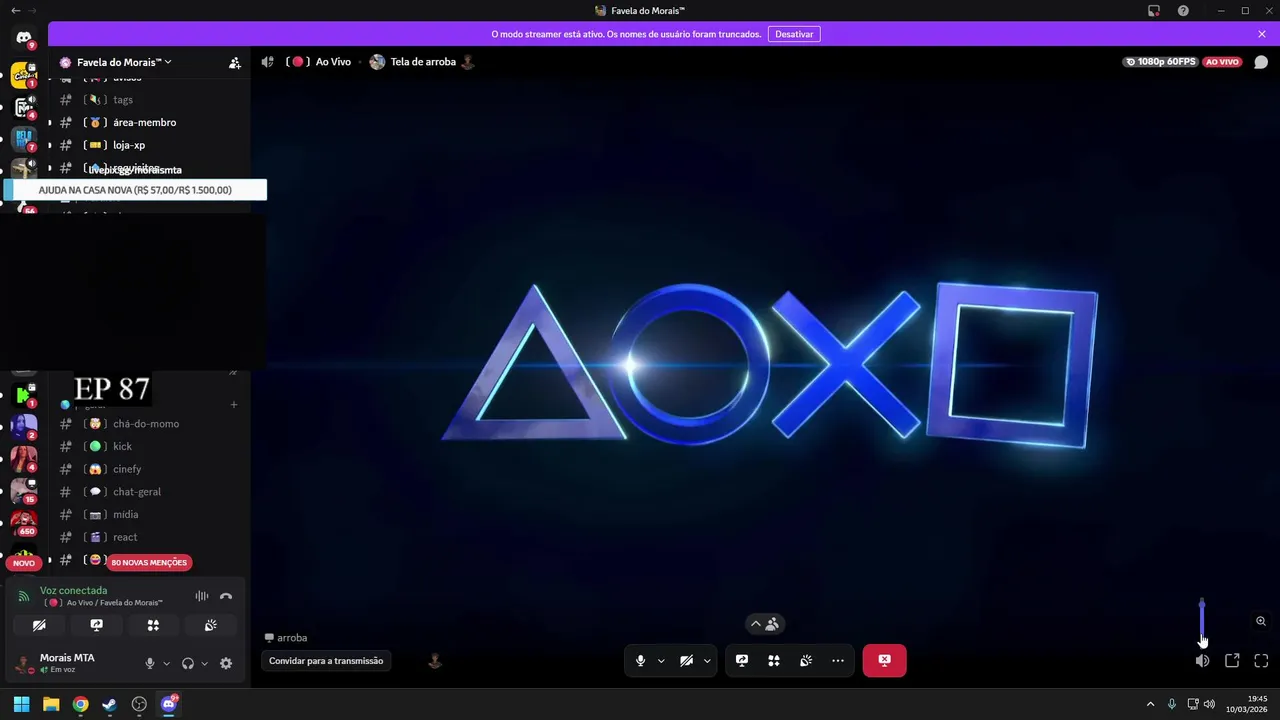Click the Morais MTA user name

point(67,658)
